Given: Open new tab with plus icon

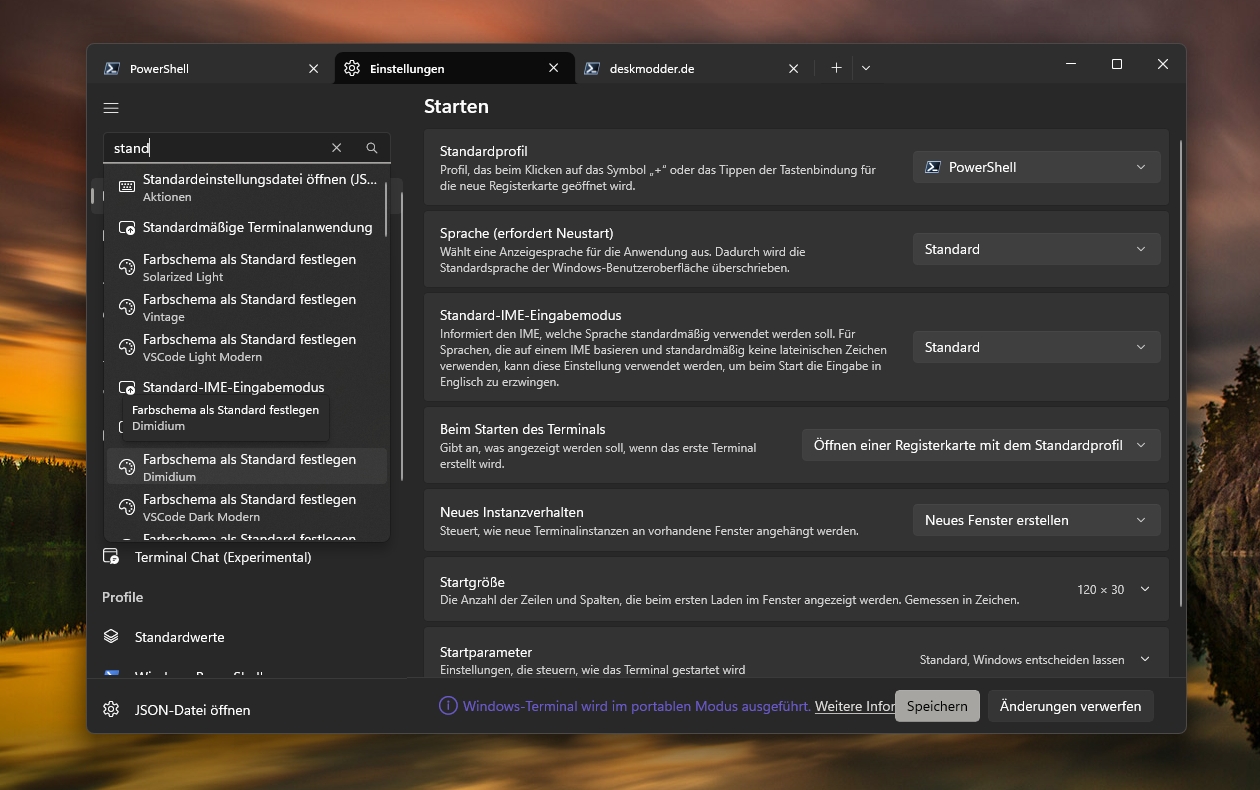Looking at the screenshot, I should point(836,68).
